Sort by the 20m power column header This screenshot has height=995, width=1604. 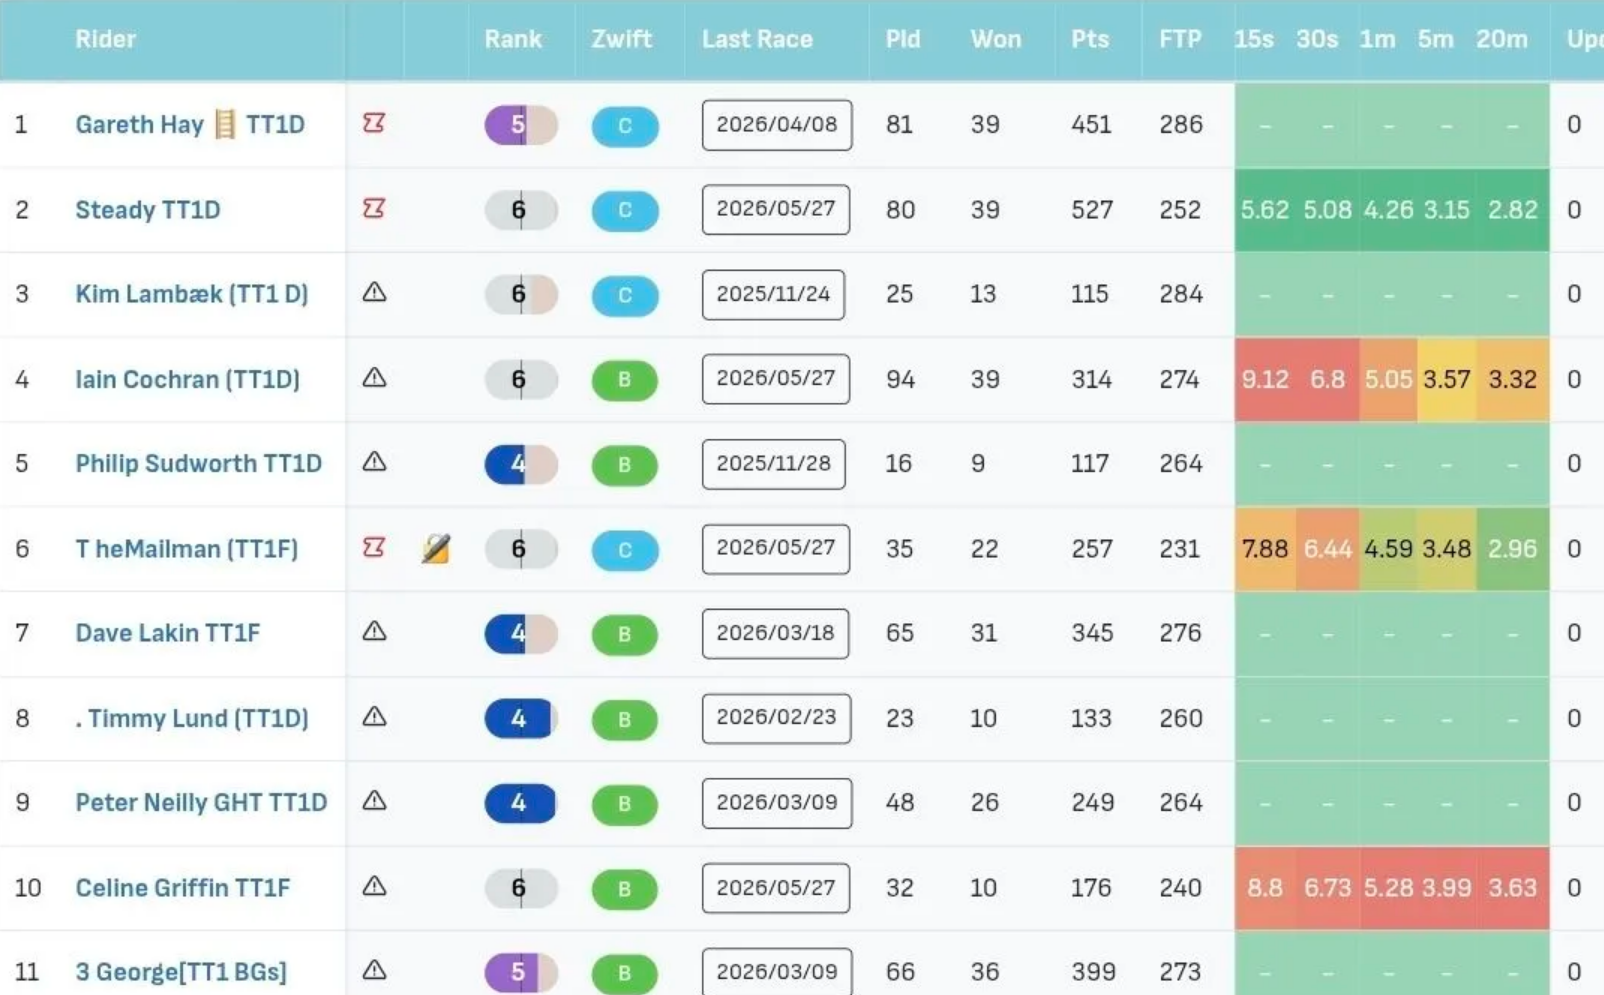point(1502,39)
